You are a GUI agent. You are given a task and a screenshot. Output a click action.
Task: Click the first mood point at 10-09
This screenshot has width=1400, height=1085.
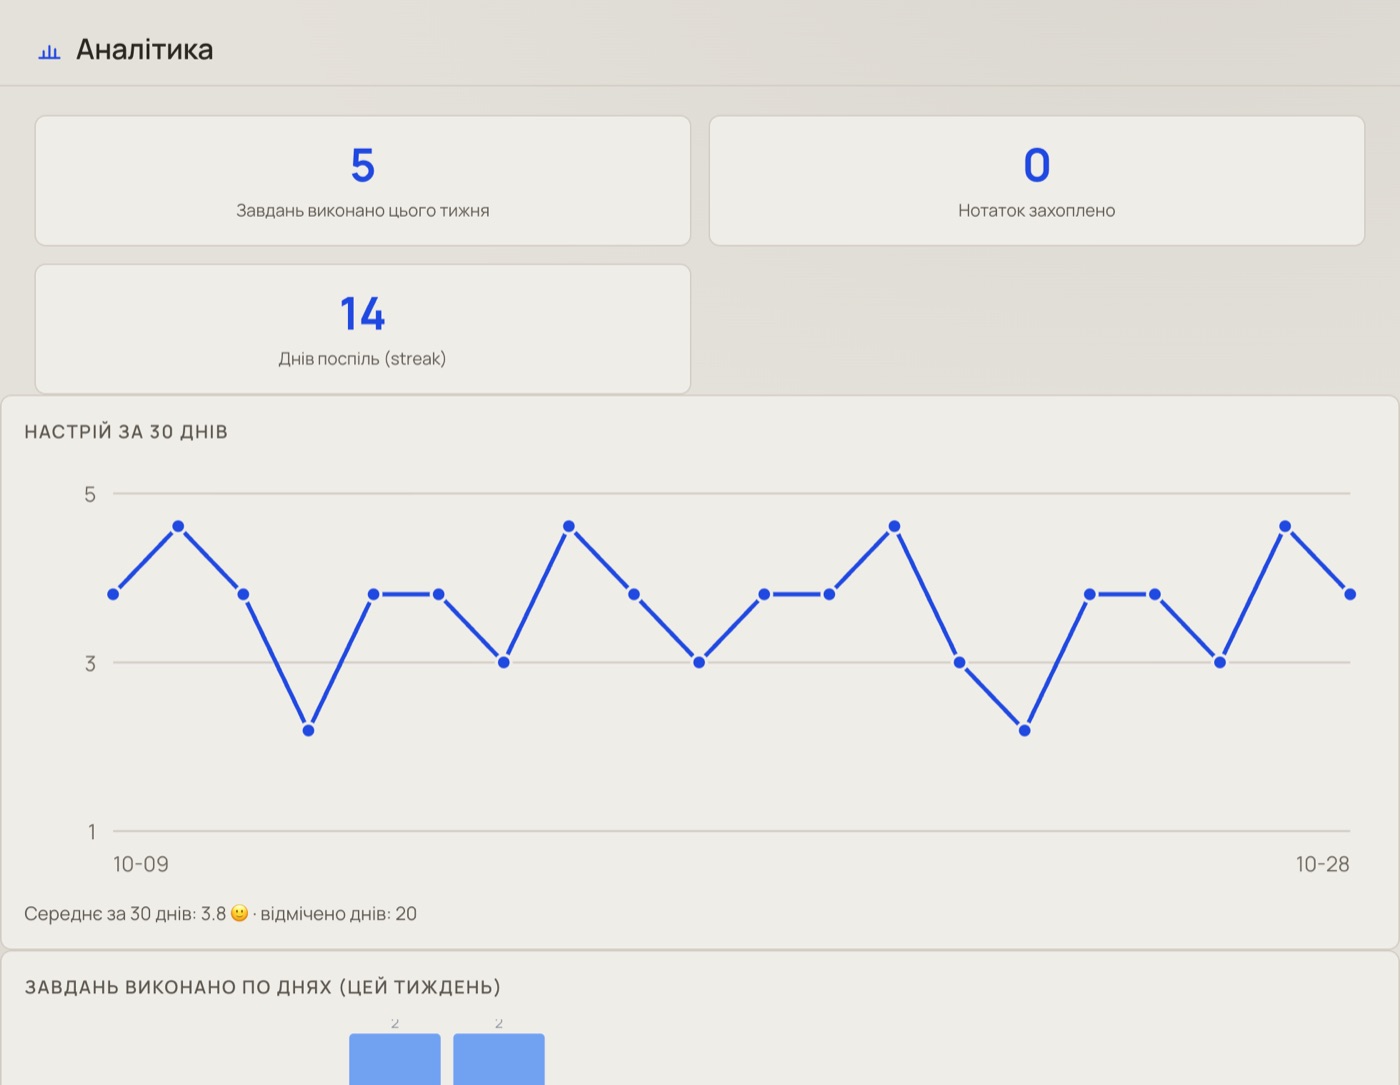[x=113, y=594]
